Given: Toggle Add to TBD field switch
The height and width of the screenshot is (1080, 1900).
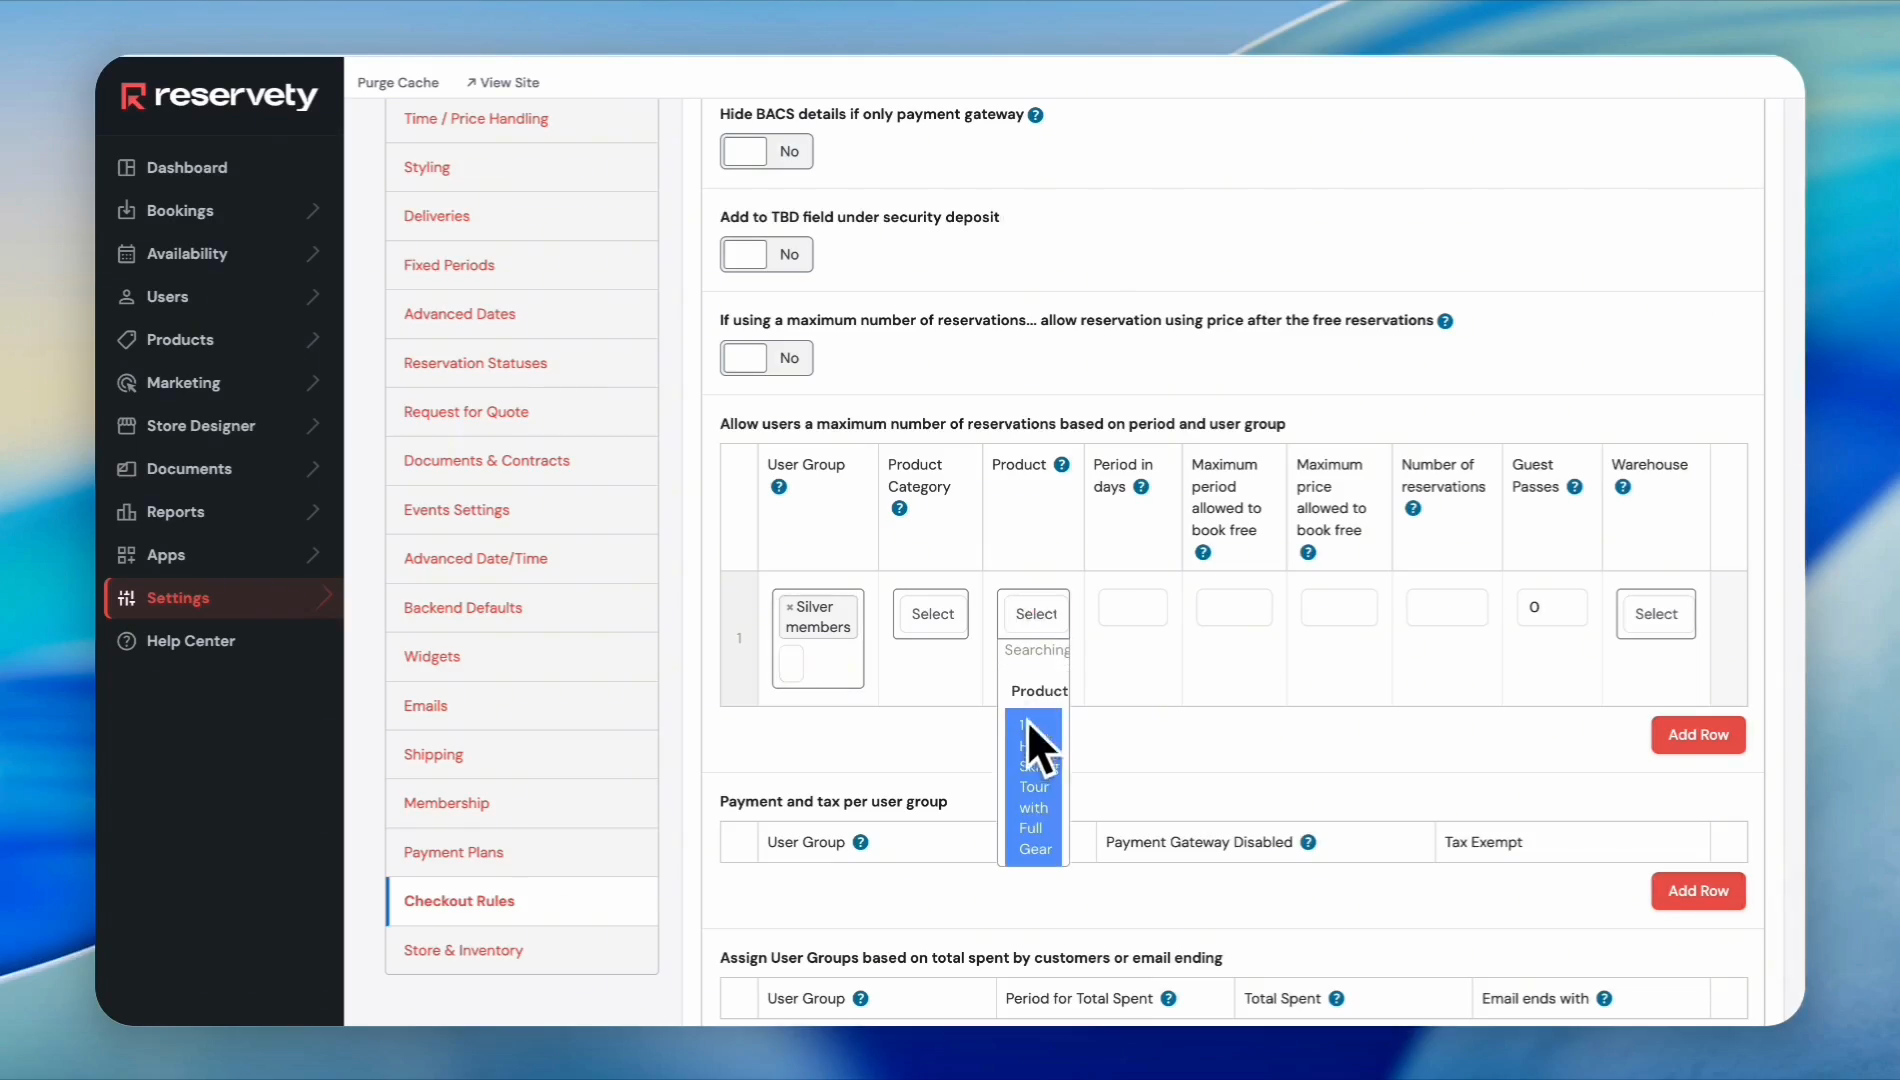Looking at the screenshot, I should [766, 255].
